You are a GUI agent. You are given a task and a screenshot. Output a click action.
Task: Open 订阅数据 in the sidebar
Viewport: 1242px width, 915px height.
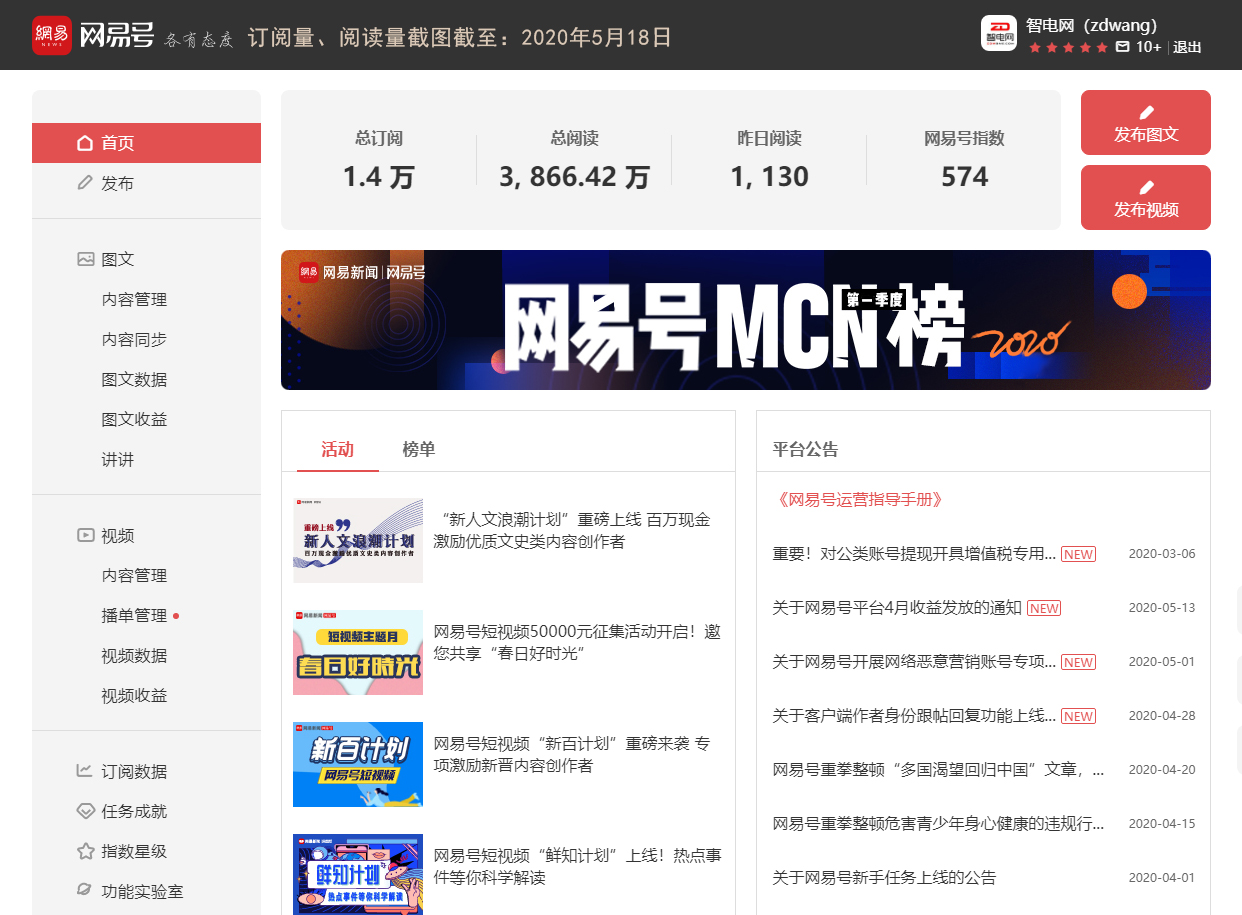point(134,771)
